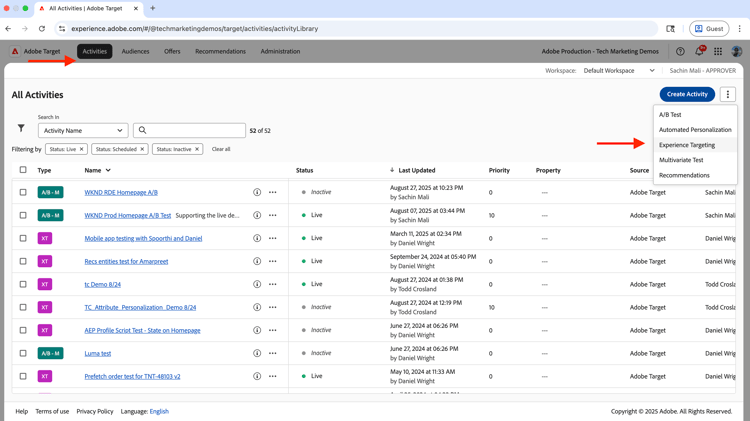Remove the Status: Live filter chip

pos(82,149)
